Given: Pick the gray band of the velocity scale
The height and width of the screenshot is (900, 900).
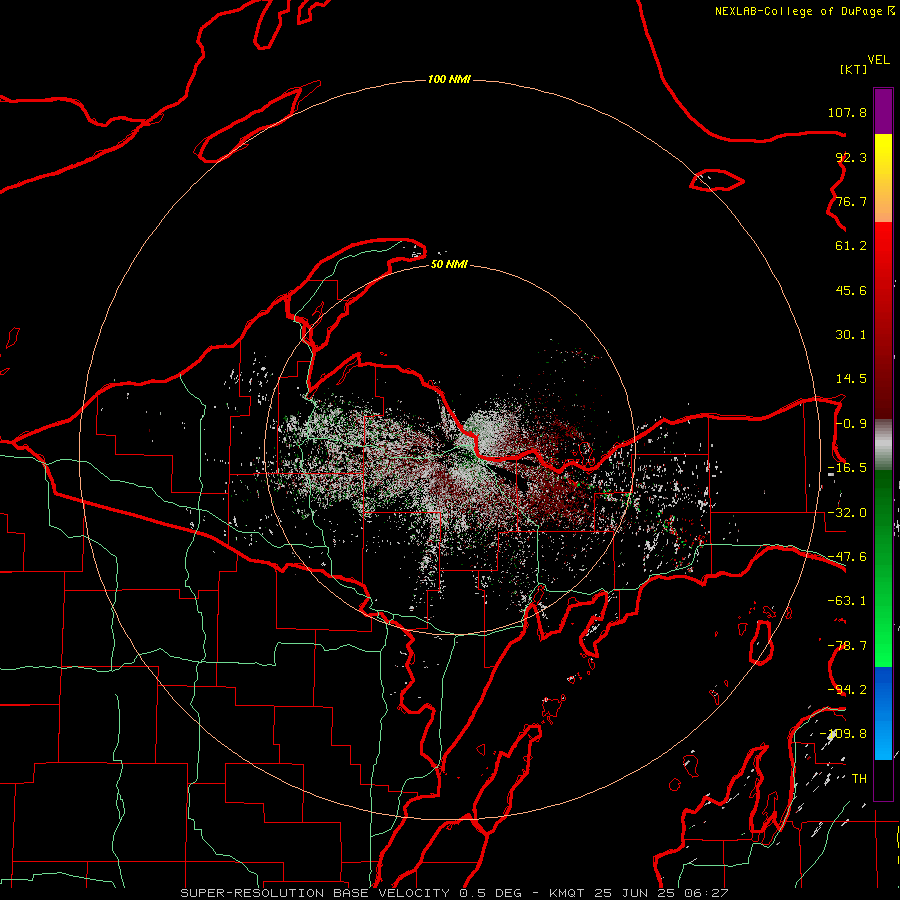Looking at the screenshot, I should [883, 442].
